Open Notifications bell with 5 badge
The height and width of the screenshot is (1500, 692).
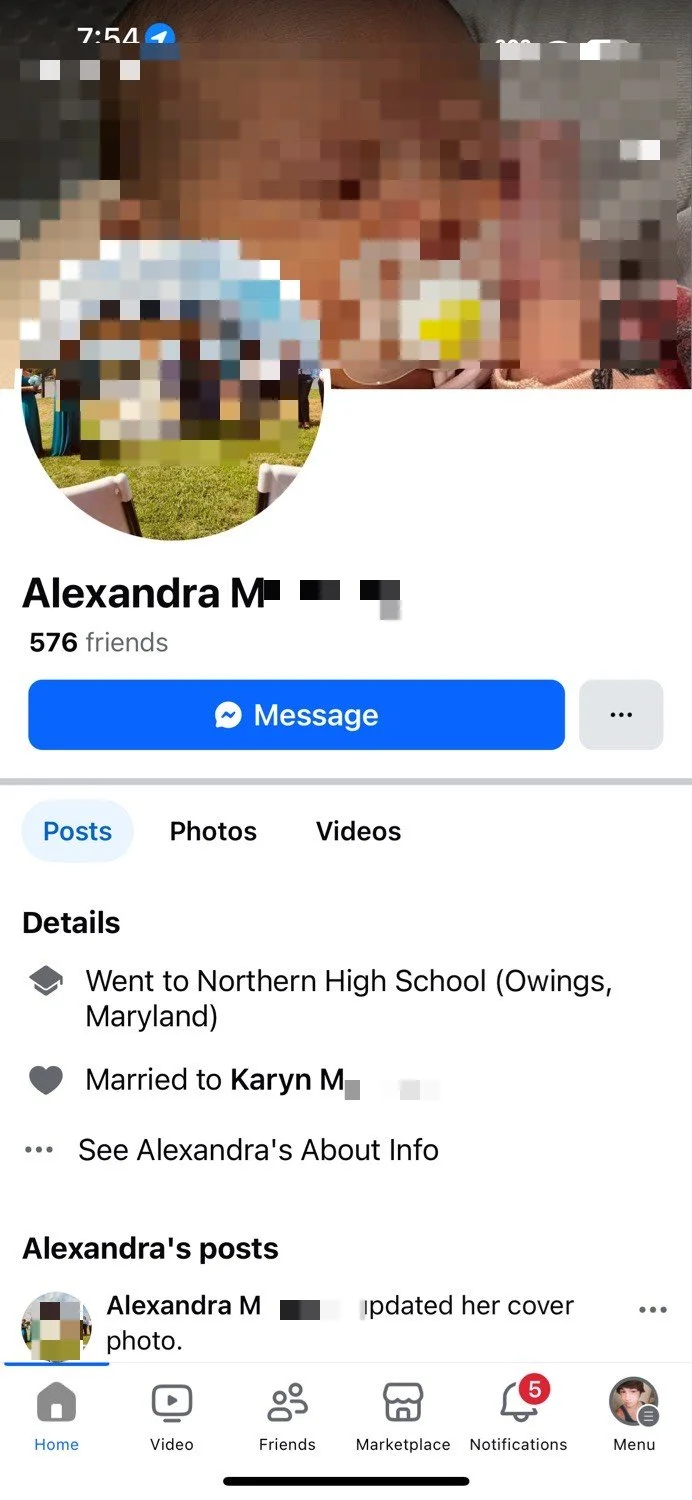click(520, 1400)
